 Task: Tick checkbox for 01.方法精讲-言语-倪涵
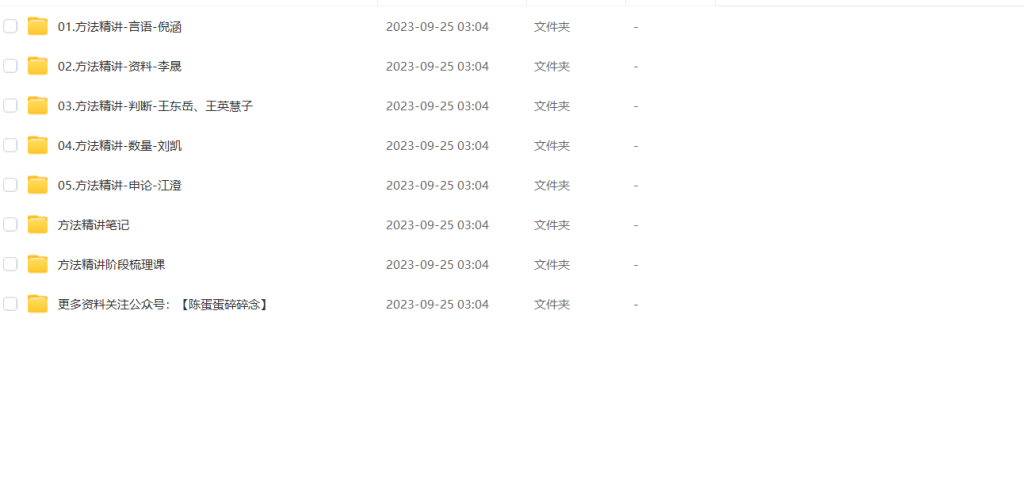10,26
